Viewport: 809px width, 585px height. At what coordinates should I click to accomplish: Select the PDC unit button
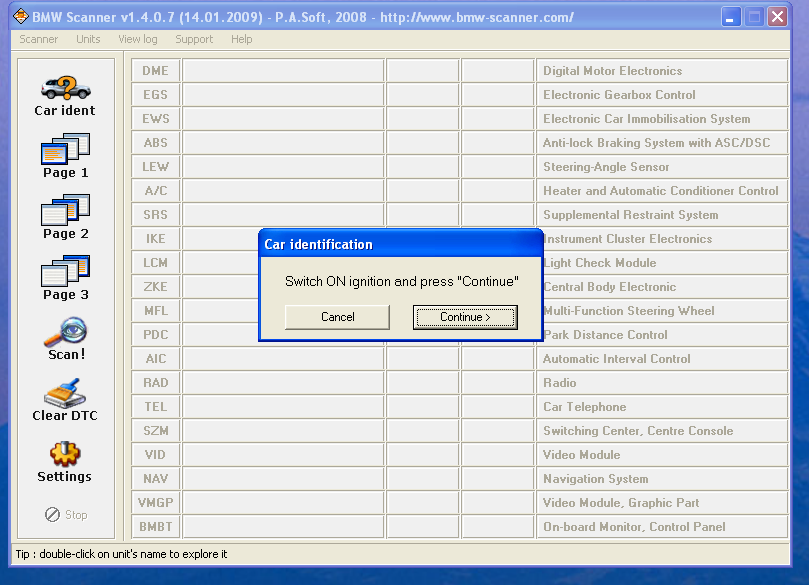(x=155, y=334)
